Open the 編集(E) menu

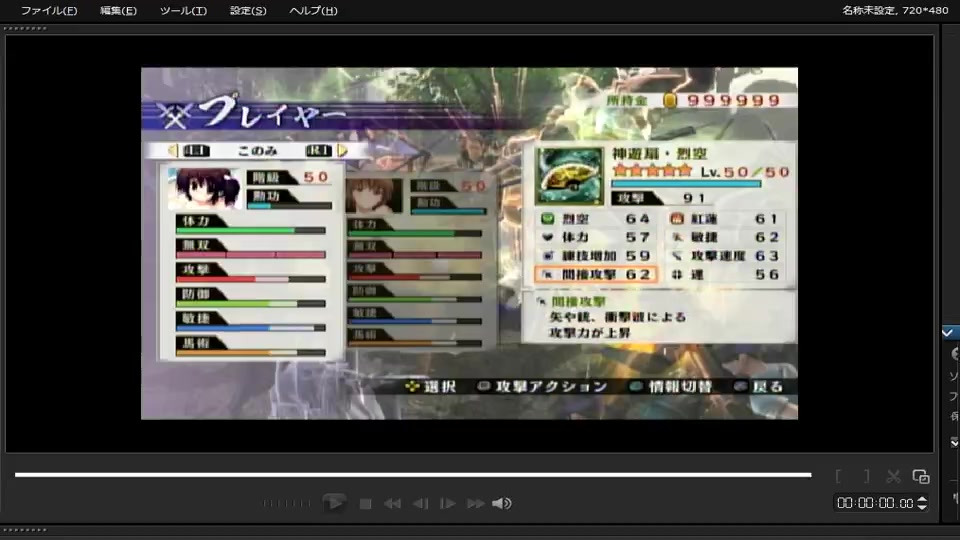118,10
